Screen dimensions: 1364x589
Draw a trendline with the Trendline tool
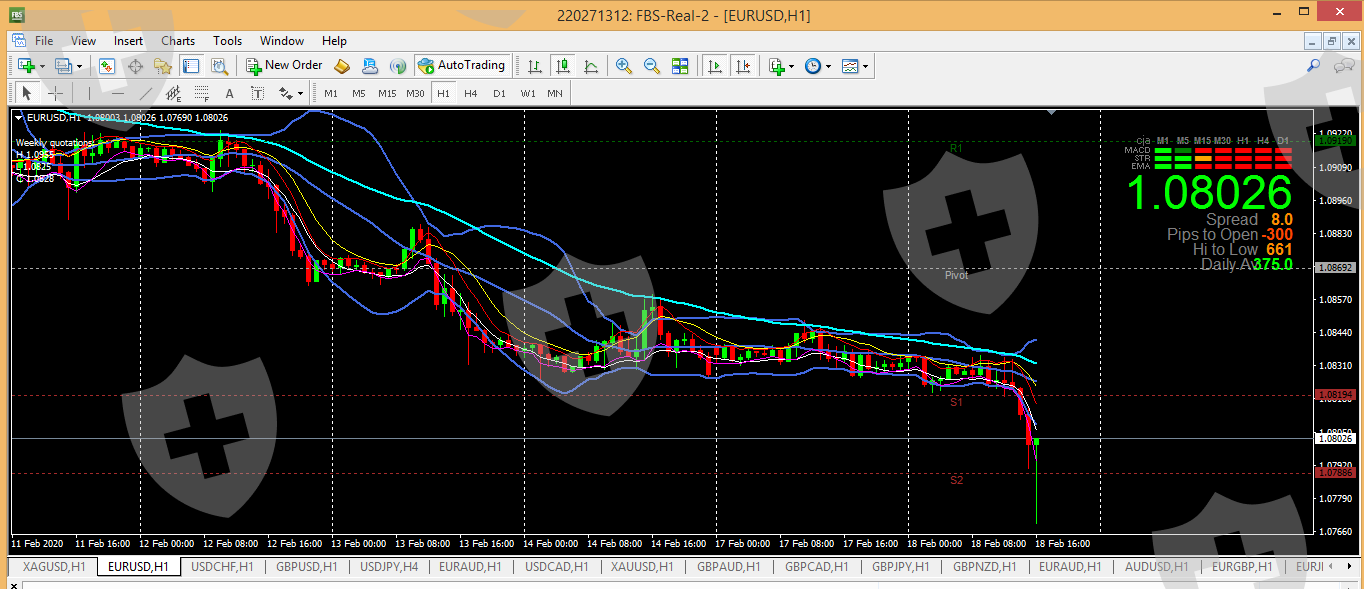click(x=146, y=93)
